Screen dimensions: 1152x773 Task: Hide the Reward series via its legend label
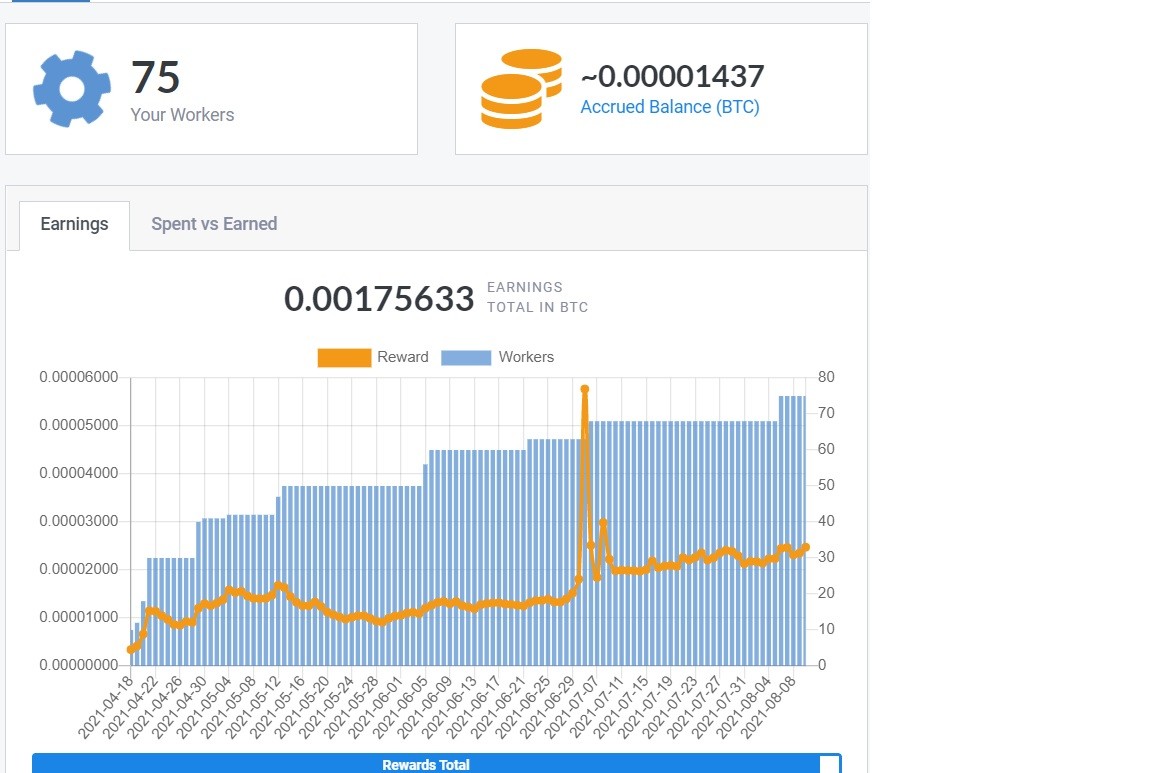pos(403,357)
